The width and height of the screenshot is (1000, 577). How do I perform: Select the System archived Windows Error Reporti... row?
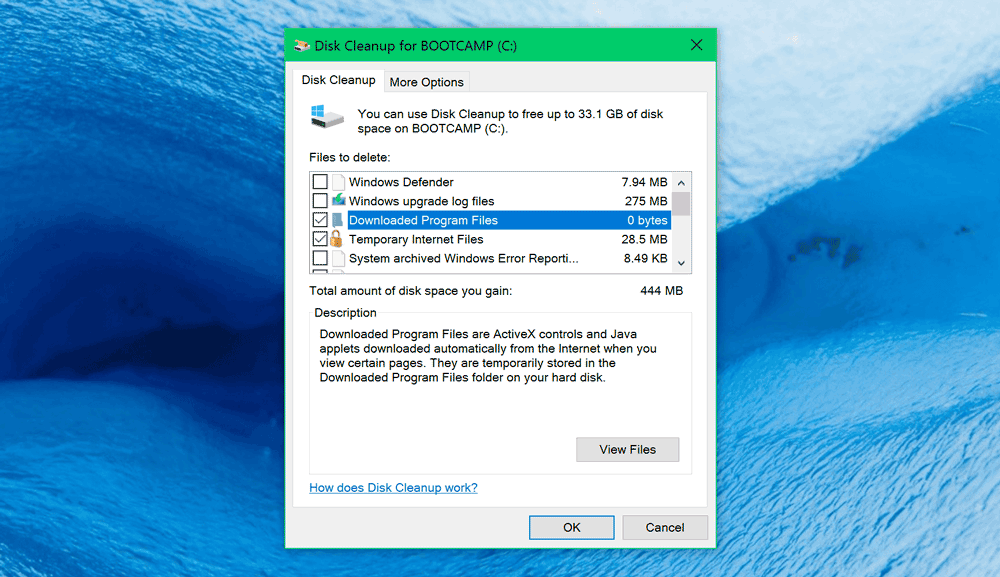490,258
